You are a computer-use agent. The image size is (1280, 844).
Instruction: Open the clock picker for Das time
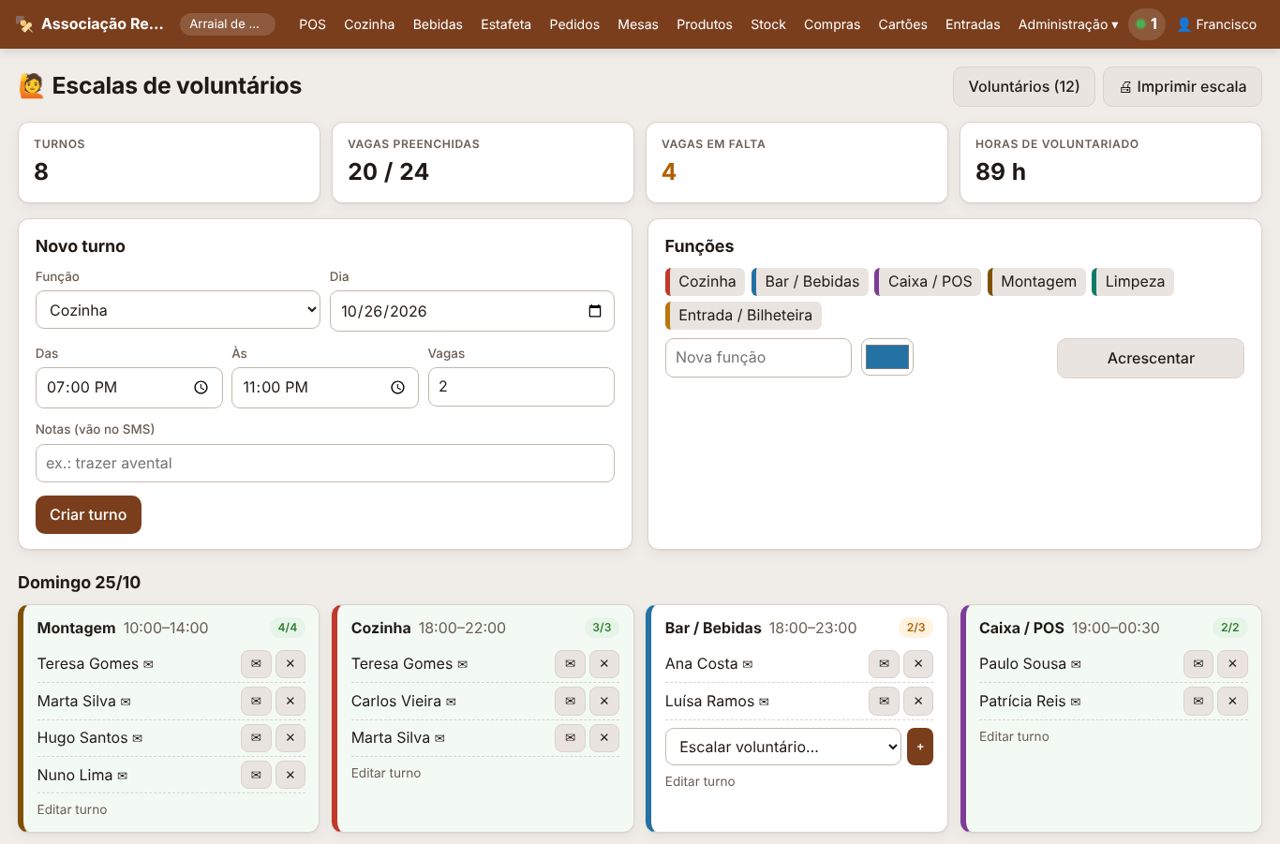[x=201, y=387]
